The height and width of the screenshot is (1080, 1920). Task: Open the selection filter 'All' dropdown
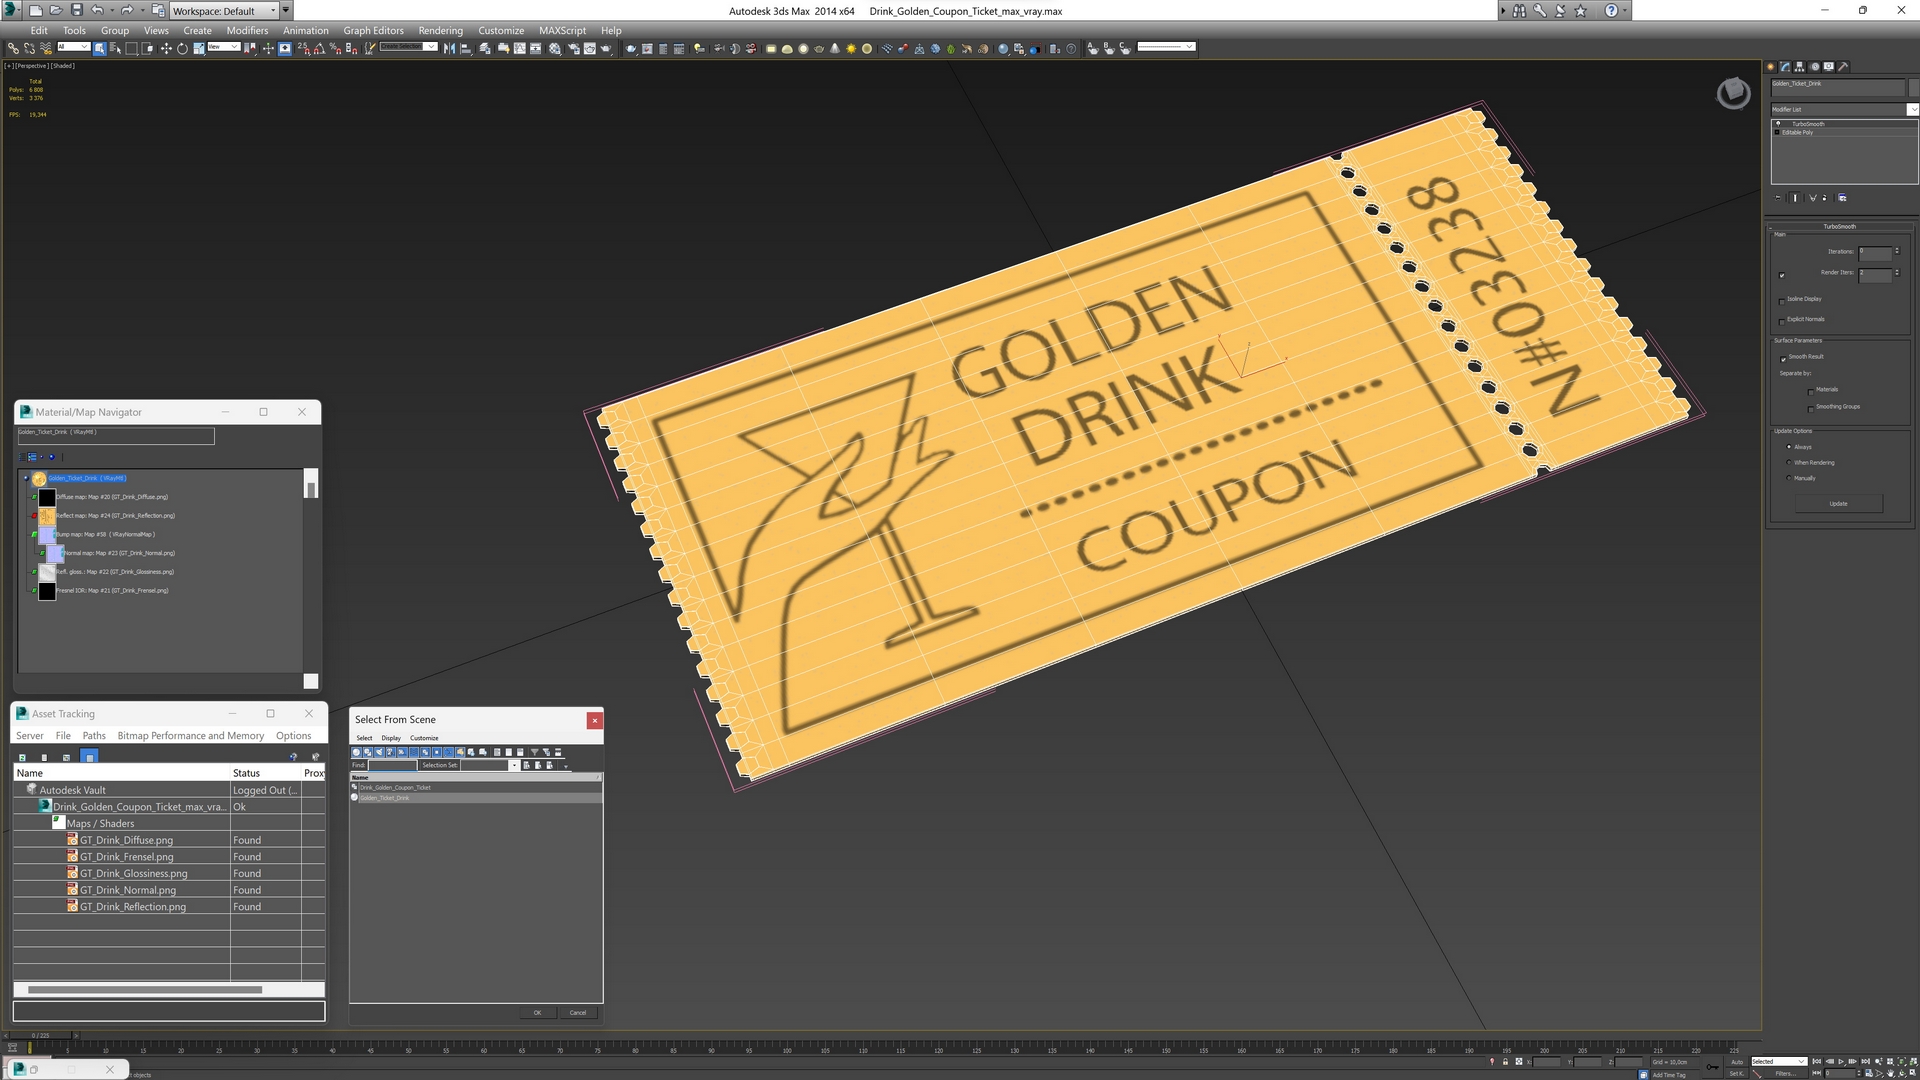tap(73, 47)
